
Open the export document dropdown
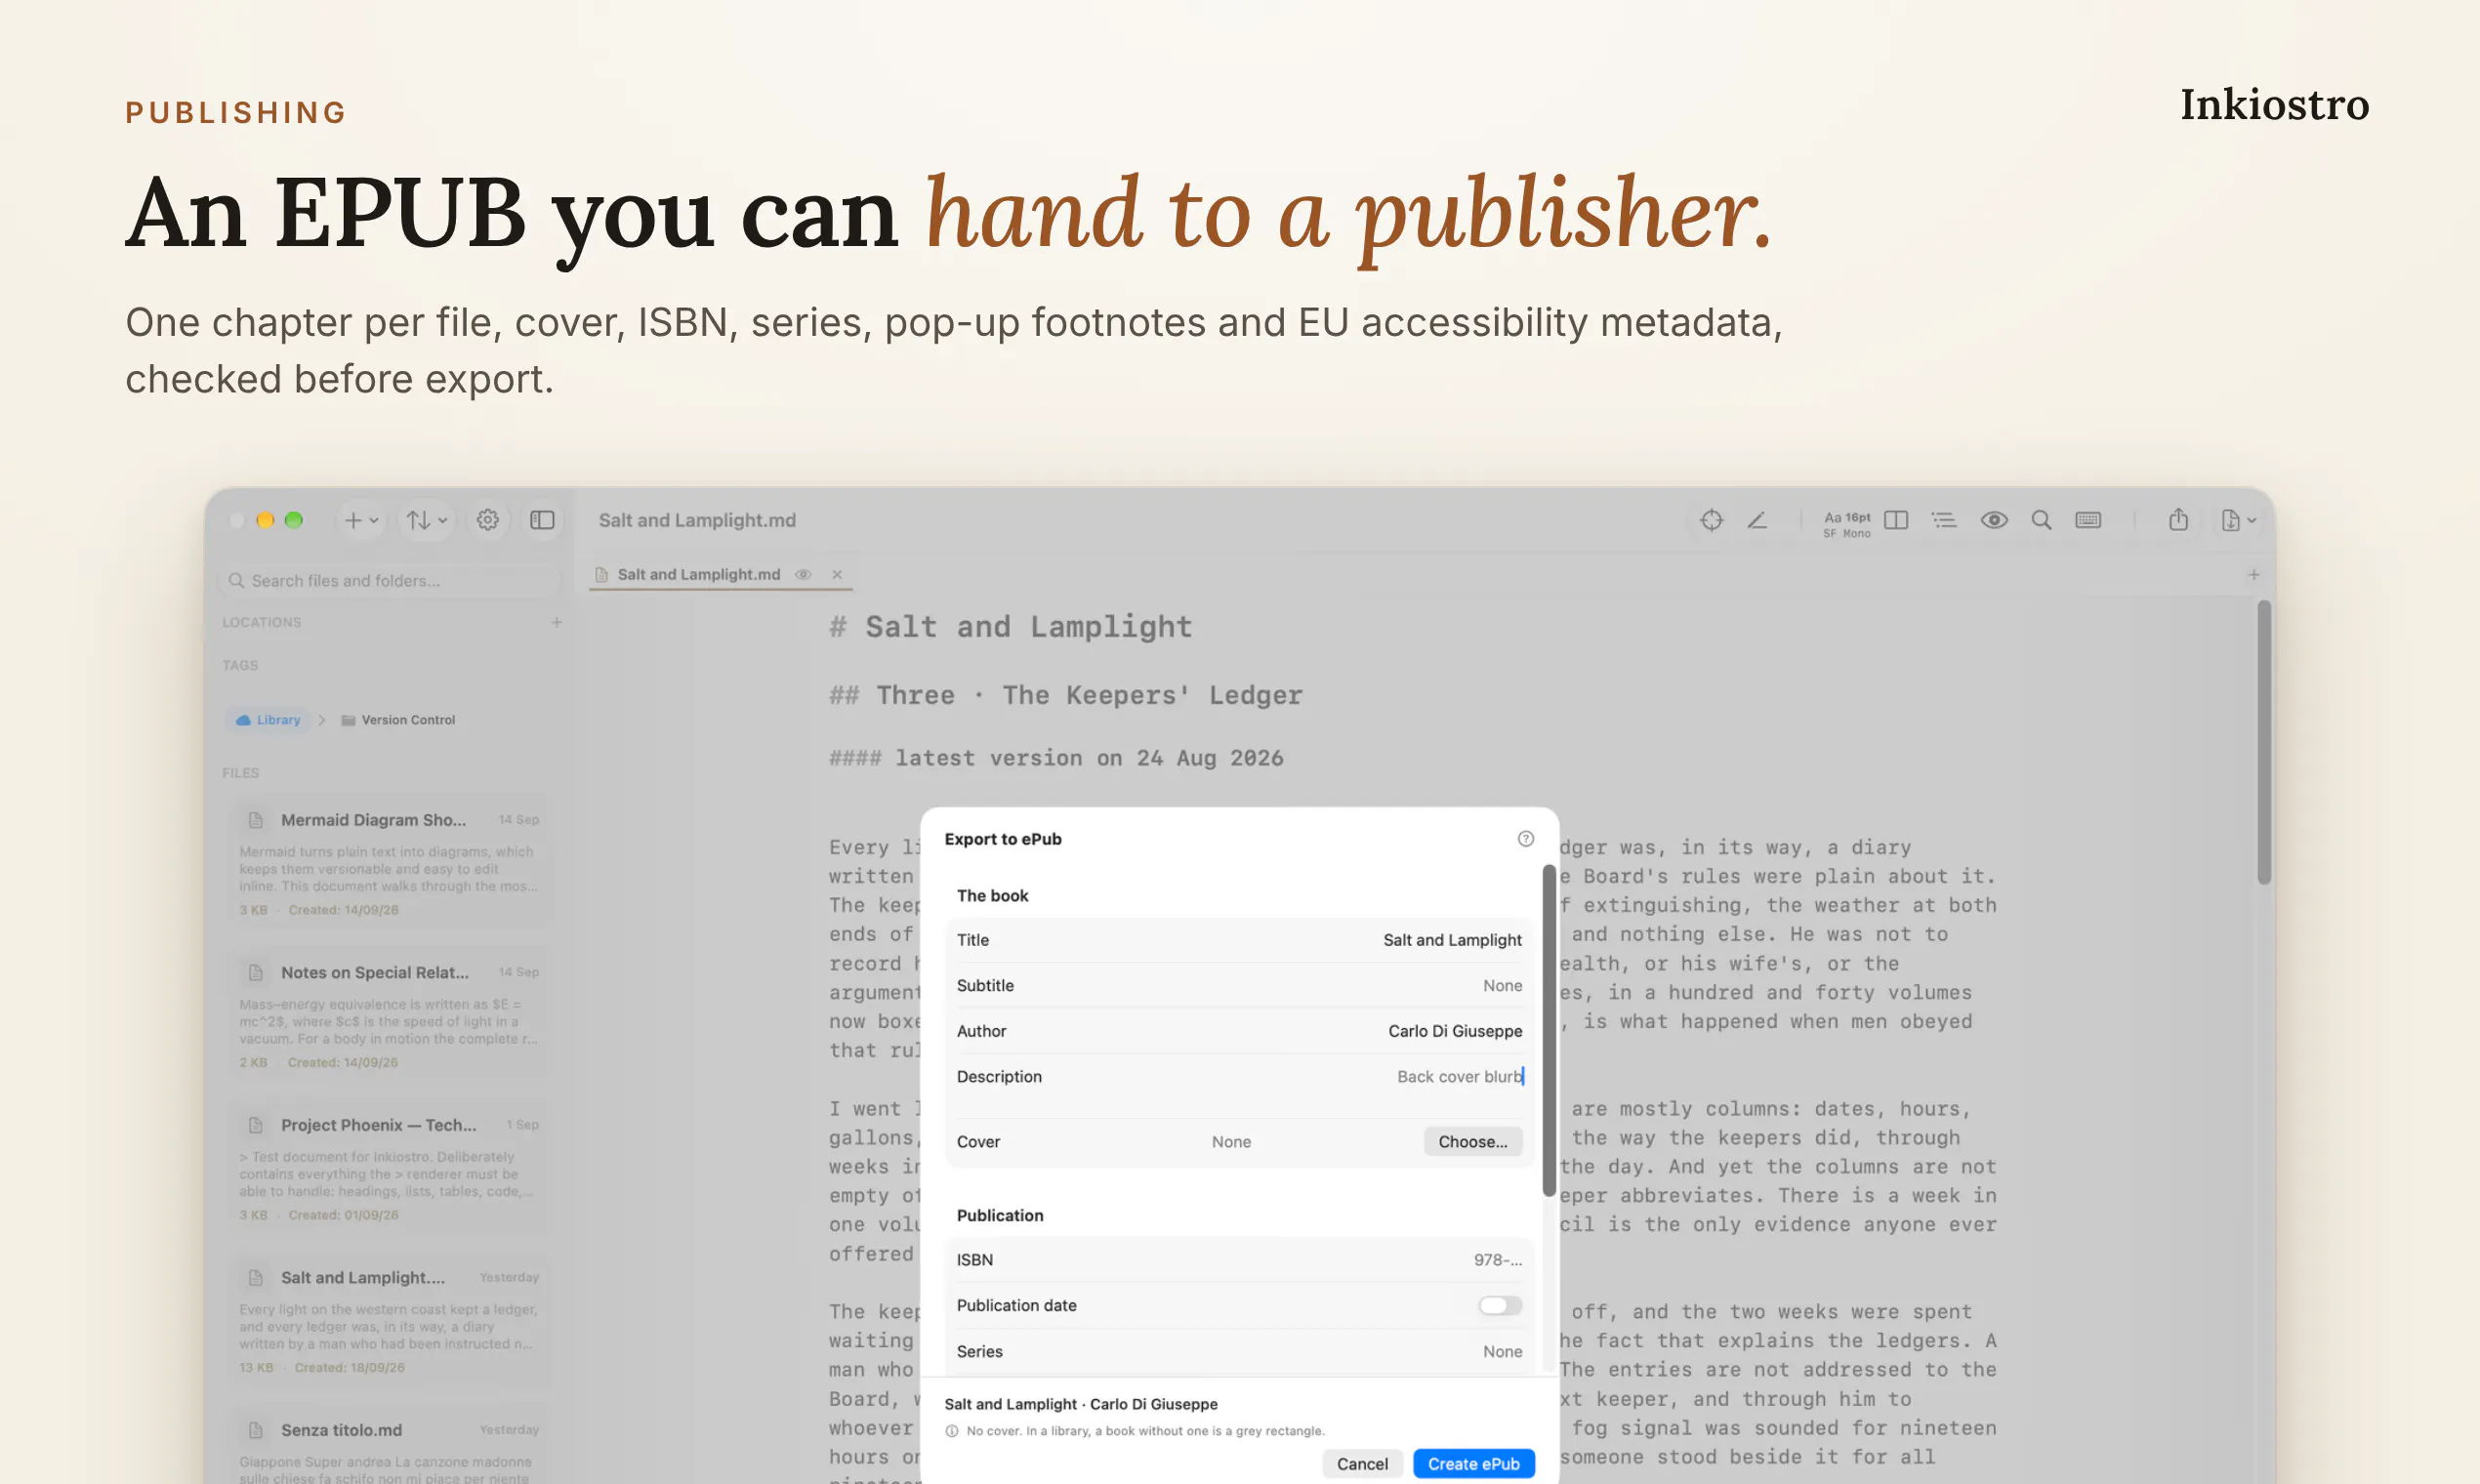[x=2238, y=520]
